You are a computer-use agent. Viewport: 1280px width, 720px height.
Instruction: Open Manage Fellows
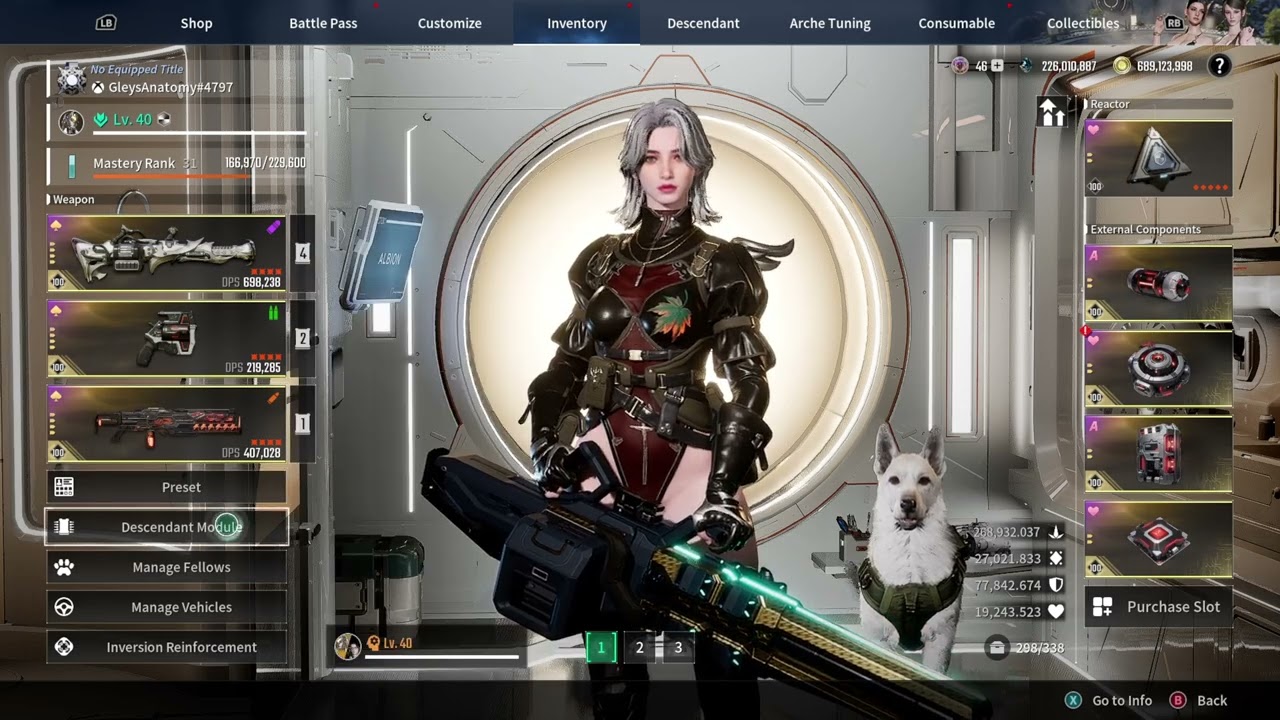click(x=166, y=567)
